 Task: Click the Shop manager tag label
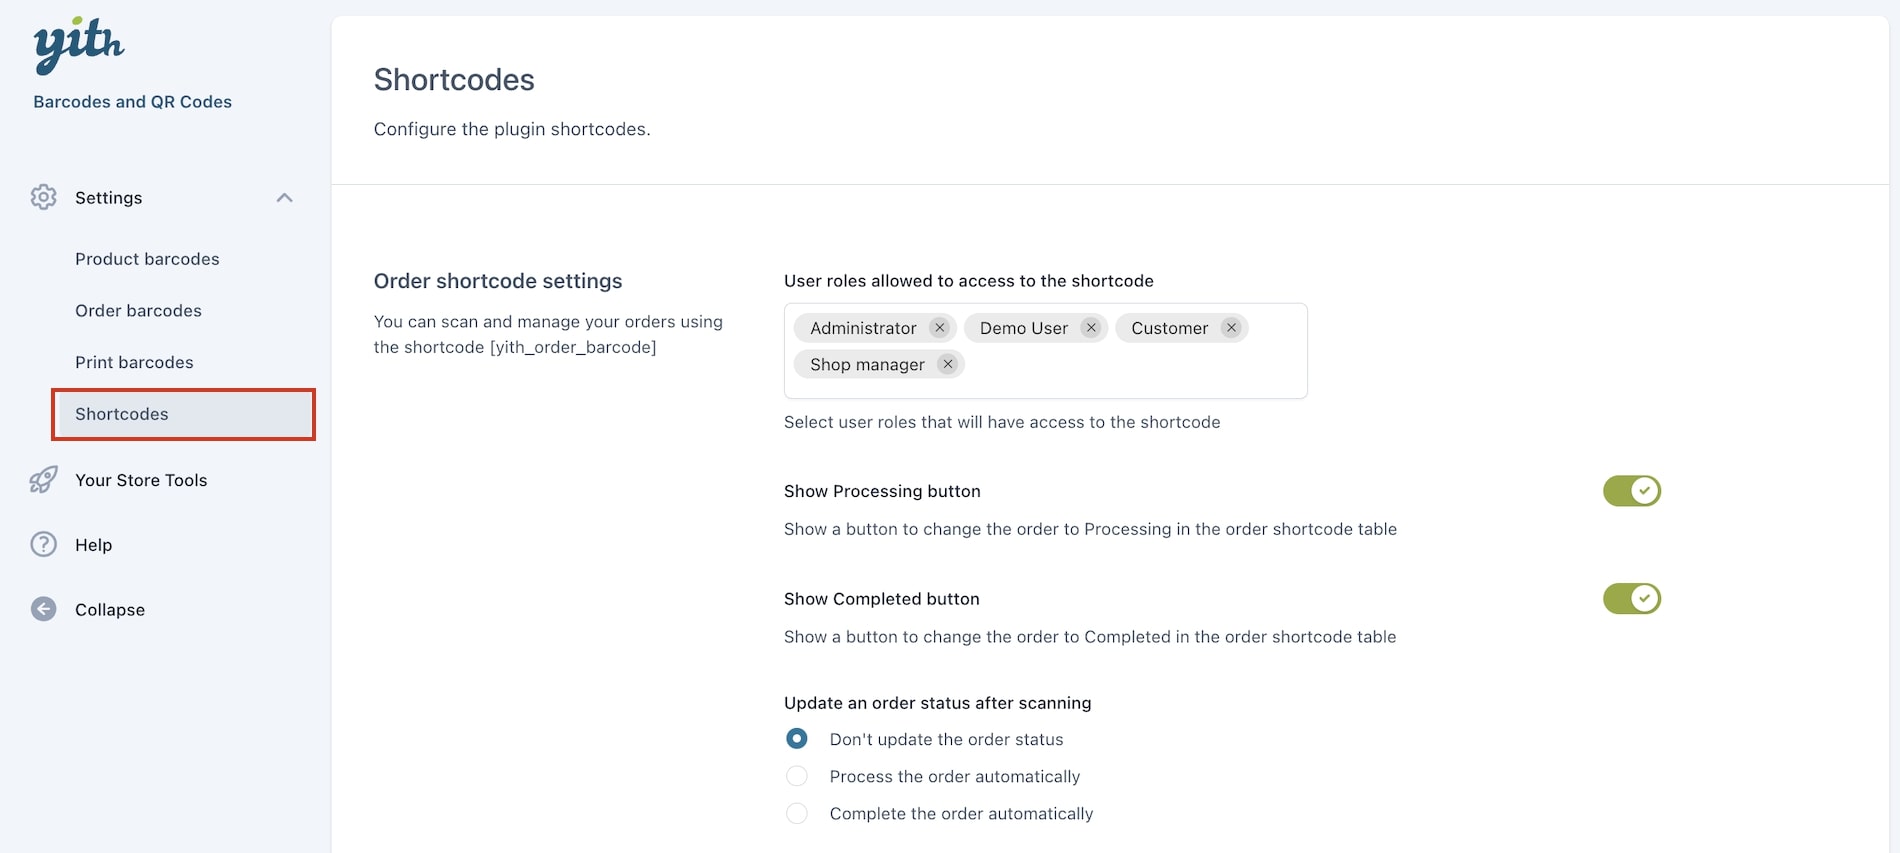(x=867, y=365)
